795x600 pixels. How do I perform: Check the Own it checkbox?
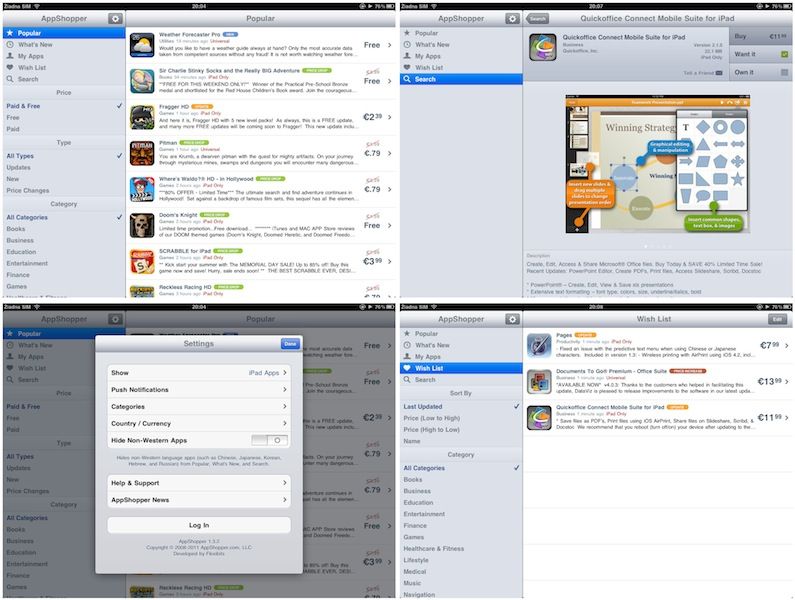pos(784,73)
